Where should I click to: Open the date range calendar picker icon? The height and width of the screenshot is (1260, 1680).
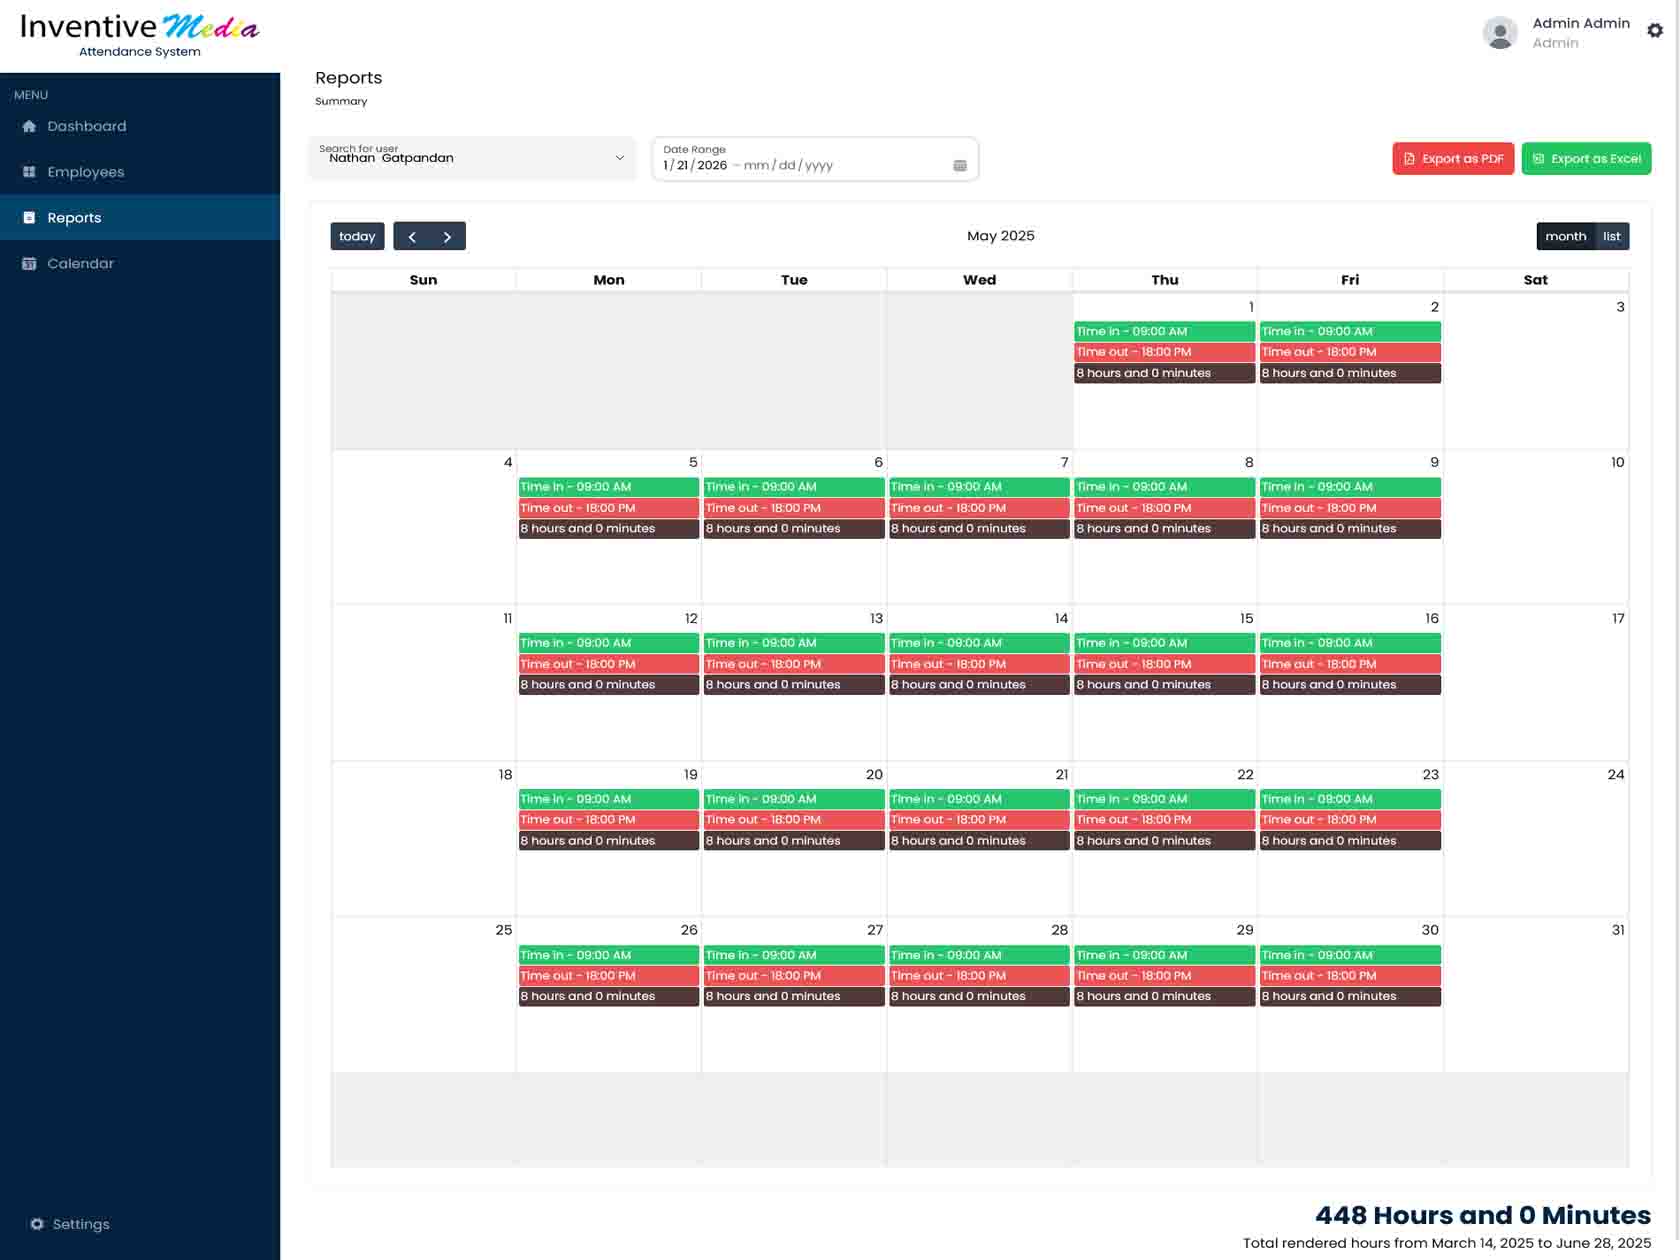point(960,166)
